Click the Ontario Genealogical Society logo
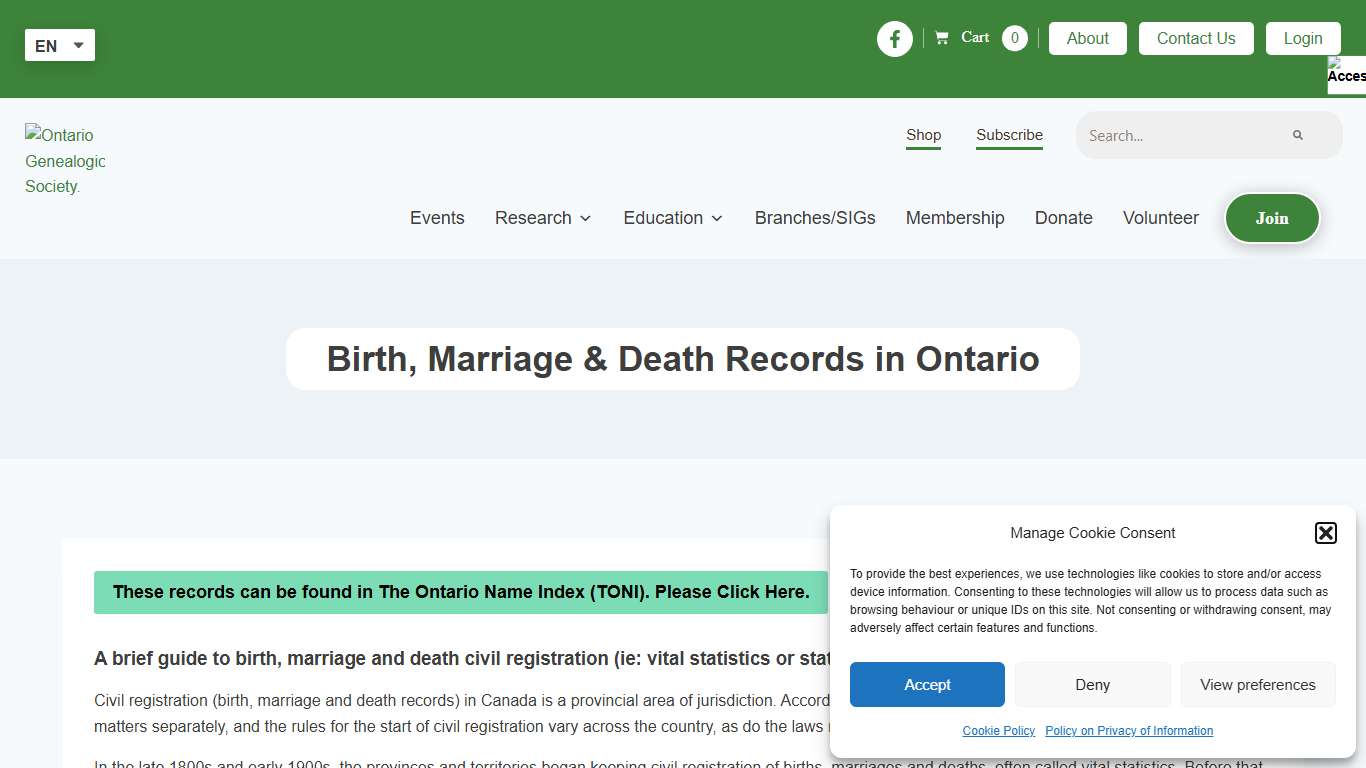1366x768 pixels. pos(64,160)
